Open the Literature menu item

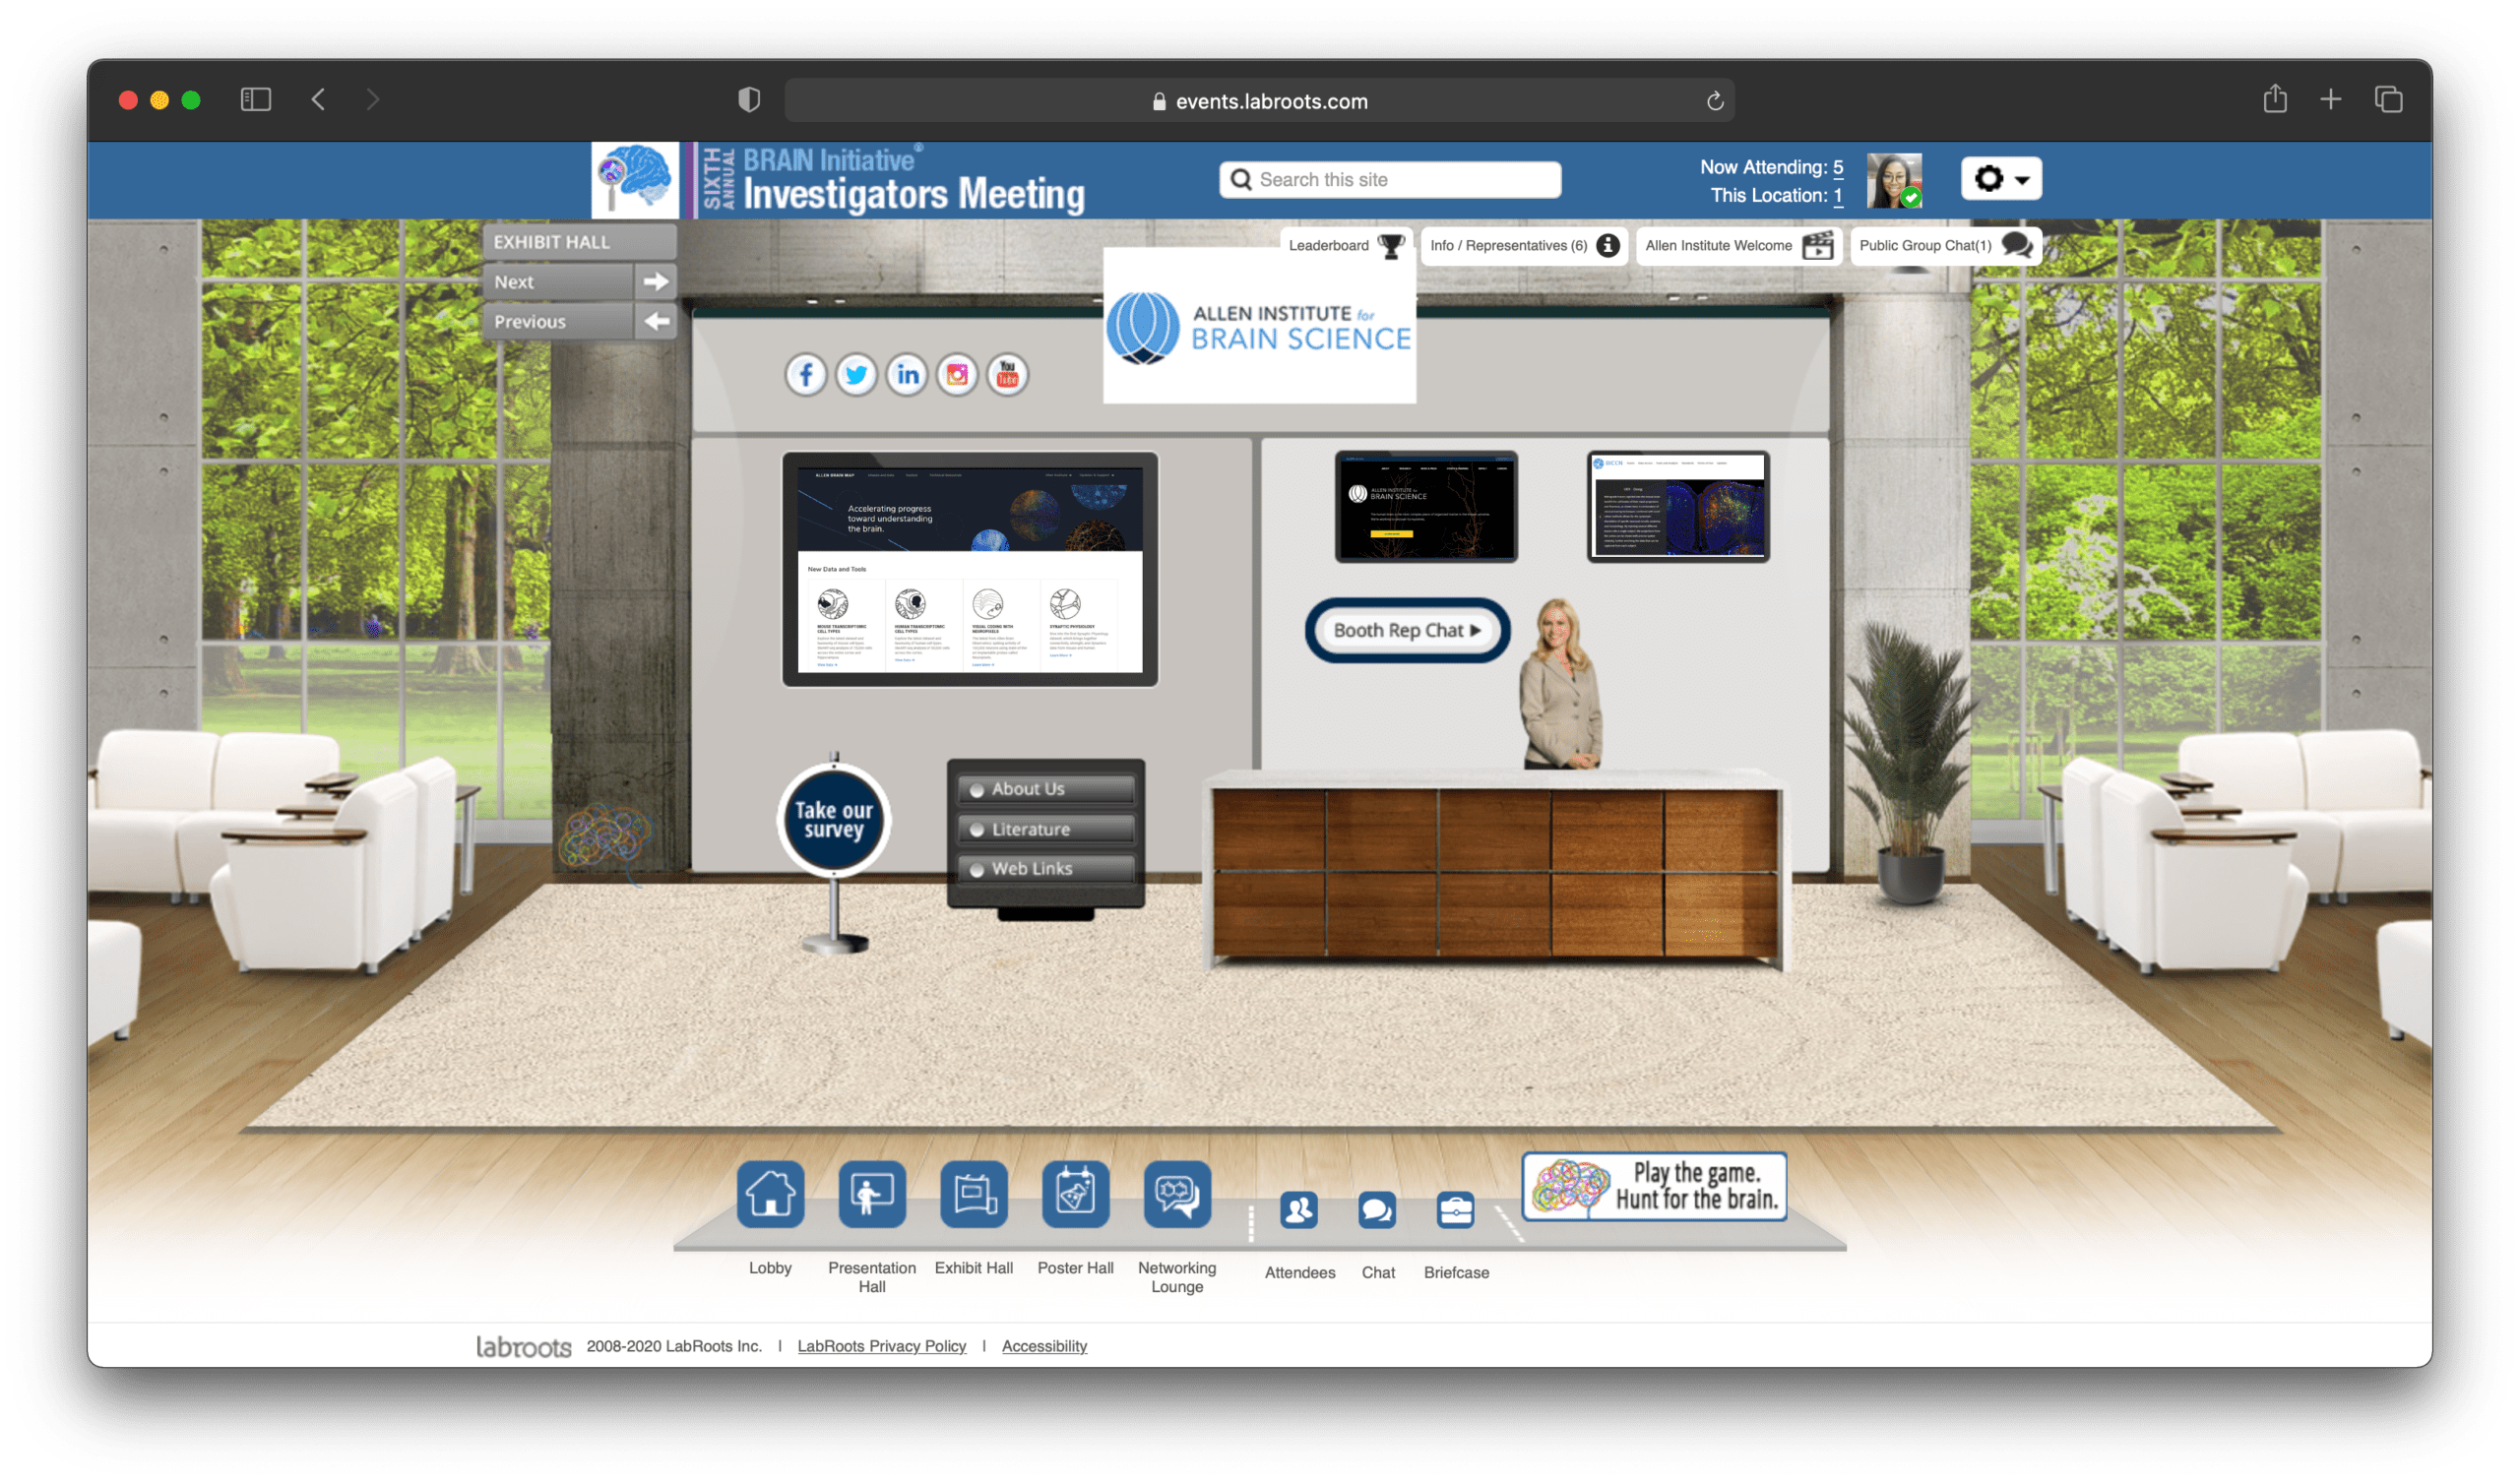click(x=1046, y=830)
